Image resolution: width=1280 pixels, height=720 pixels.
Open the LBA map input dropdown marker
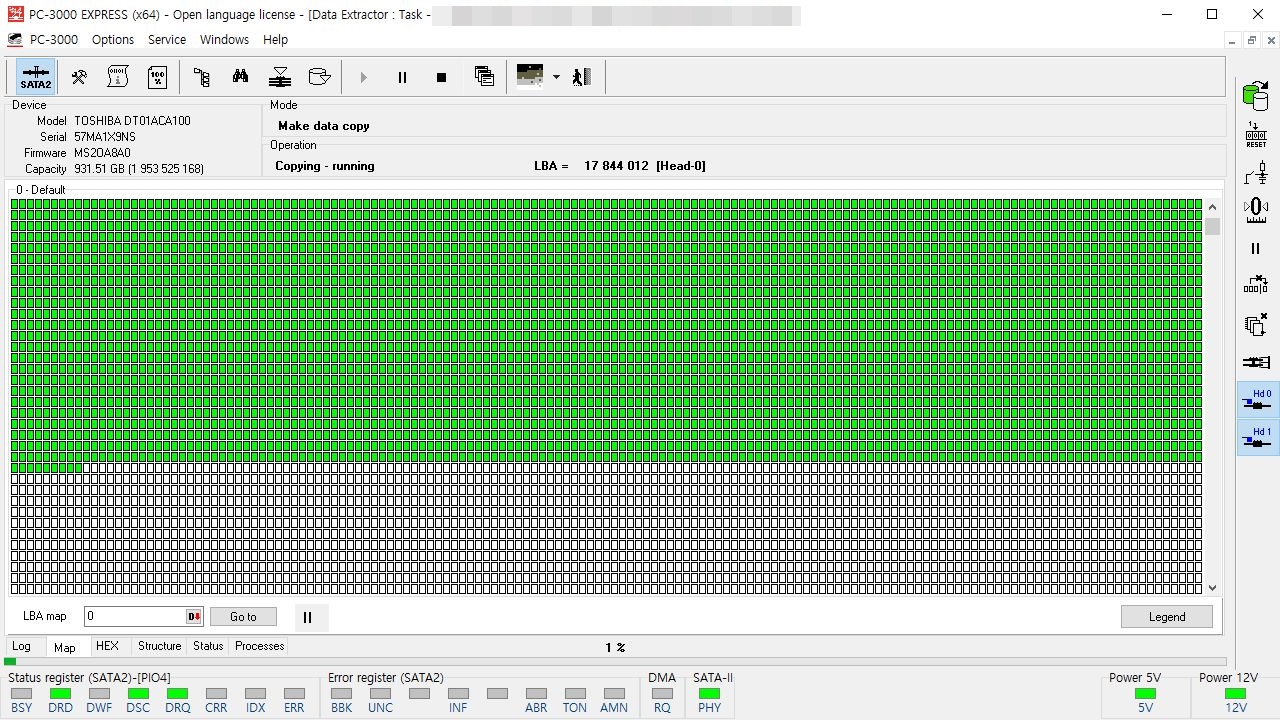(x=194, y=617)
